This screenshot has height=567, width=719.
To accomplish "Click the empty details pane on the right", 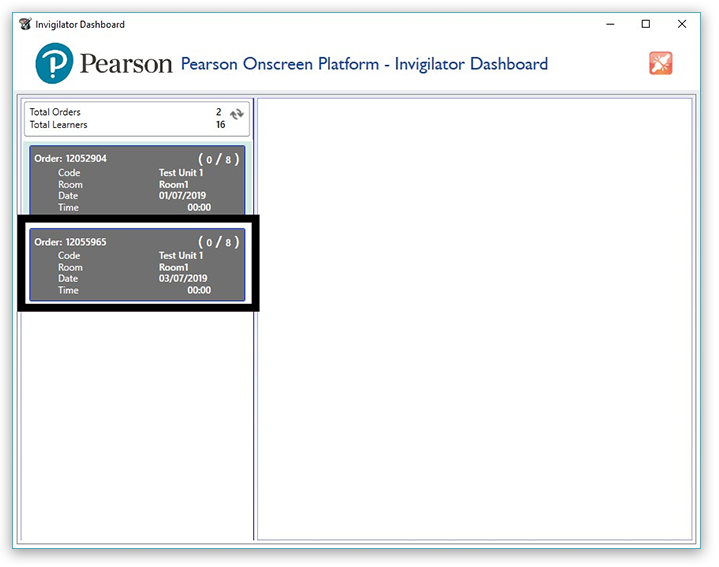I will tap(474, 320).
